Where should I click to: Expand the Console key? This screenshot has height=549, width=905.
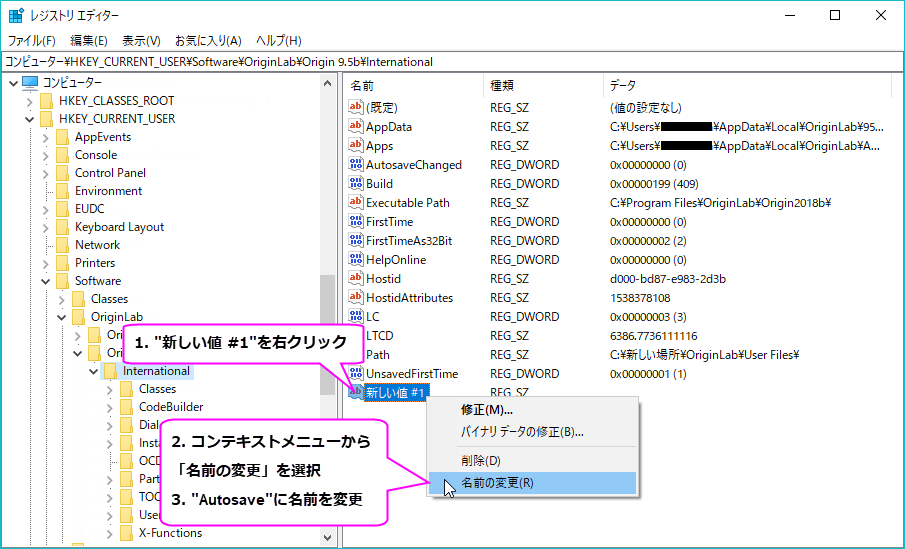46,155
